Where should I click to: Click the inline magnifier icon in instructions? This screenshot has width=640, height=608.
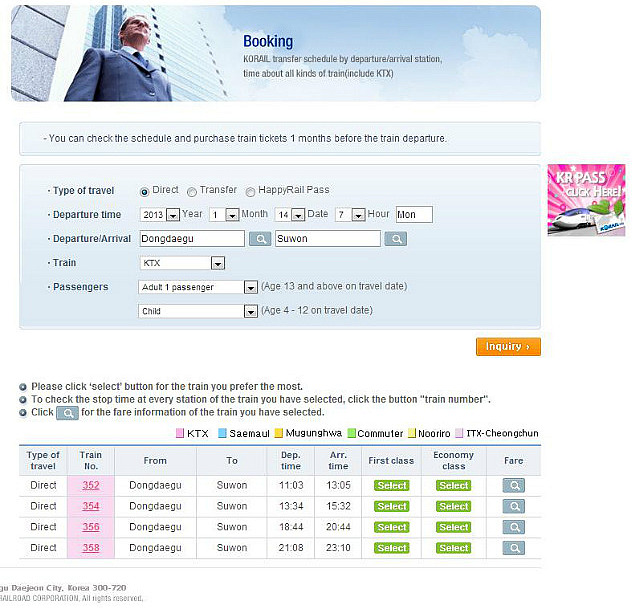pos(67,413)
